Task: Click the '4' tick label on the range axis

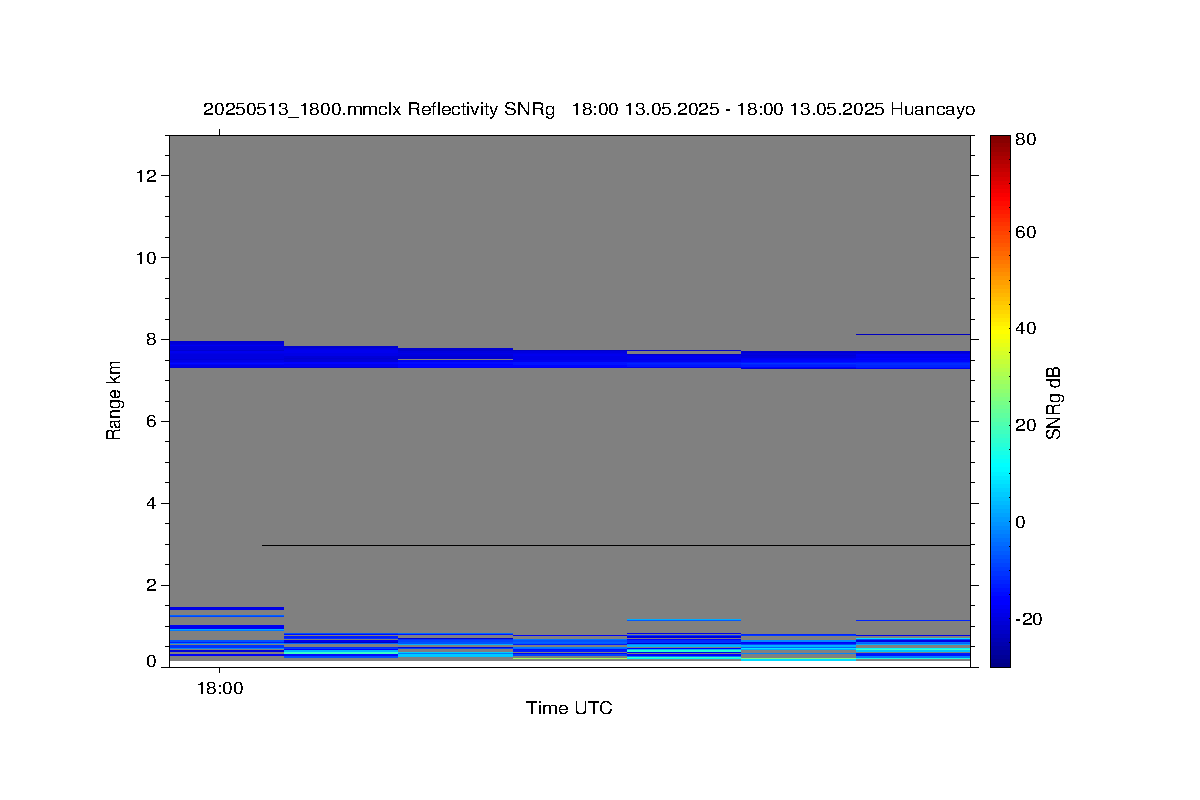Action: pyautogui.click(x=153, y=503)
